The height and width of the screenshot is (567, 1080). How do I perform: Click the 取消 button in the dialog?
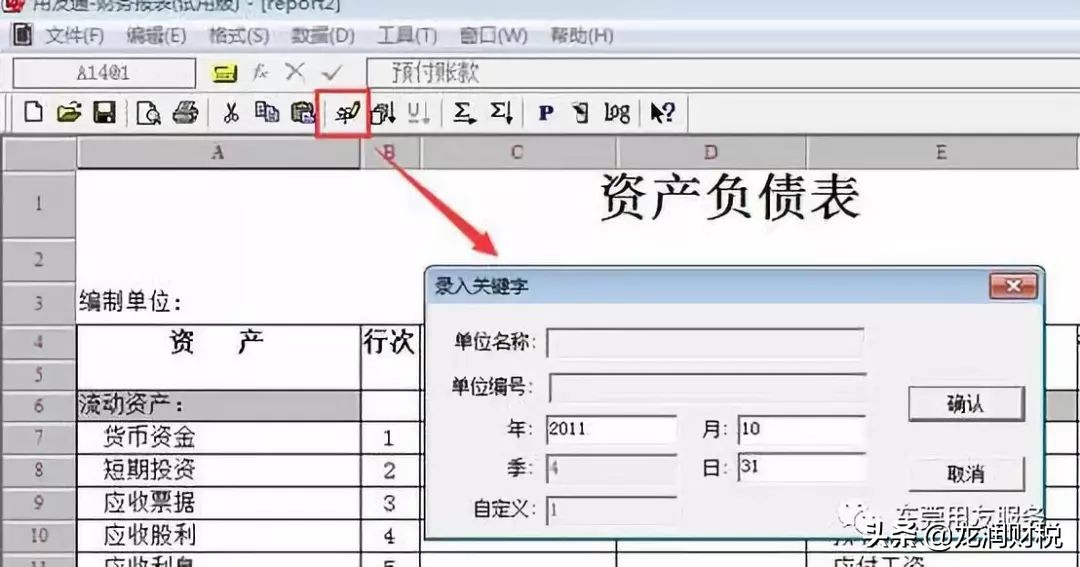coord(966,473)
